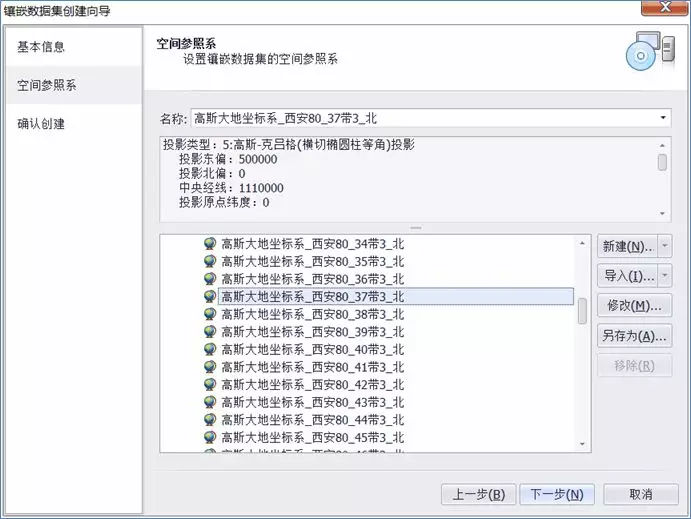Viewport: 691px width, 519px height.
Task: Click globe icon beside 西安80_38带3_北
Action: (210, 314)
